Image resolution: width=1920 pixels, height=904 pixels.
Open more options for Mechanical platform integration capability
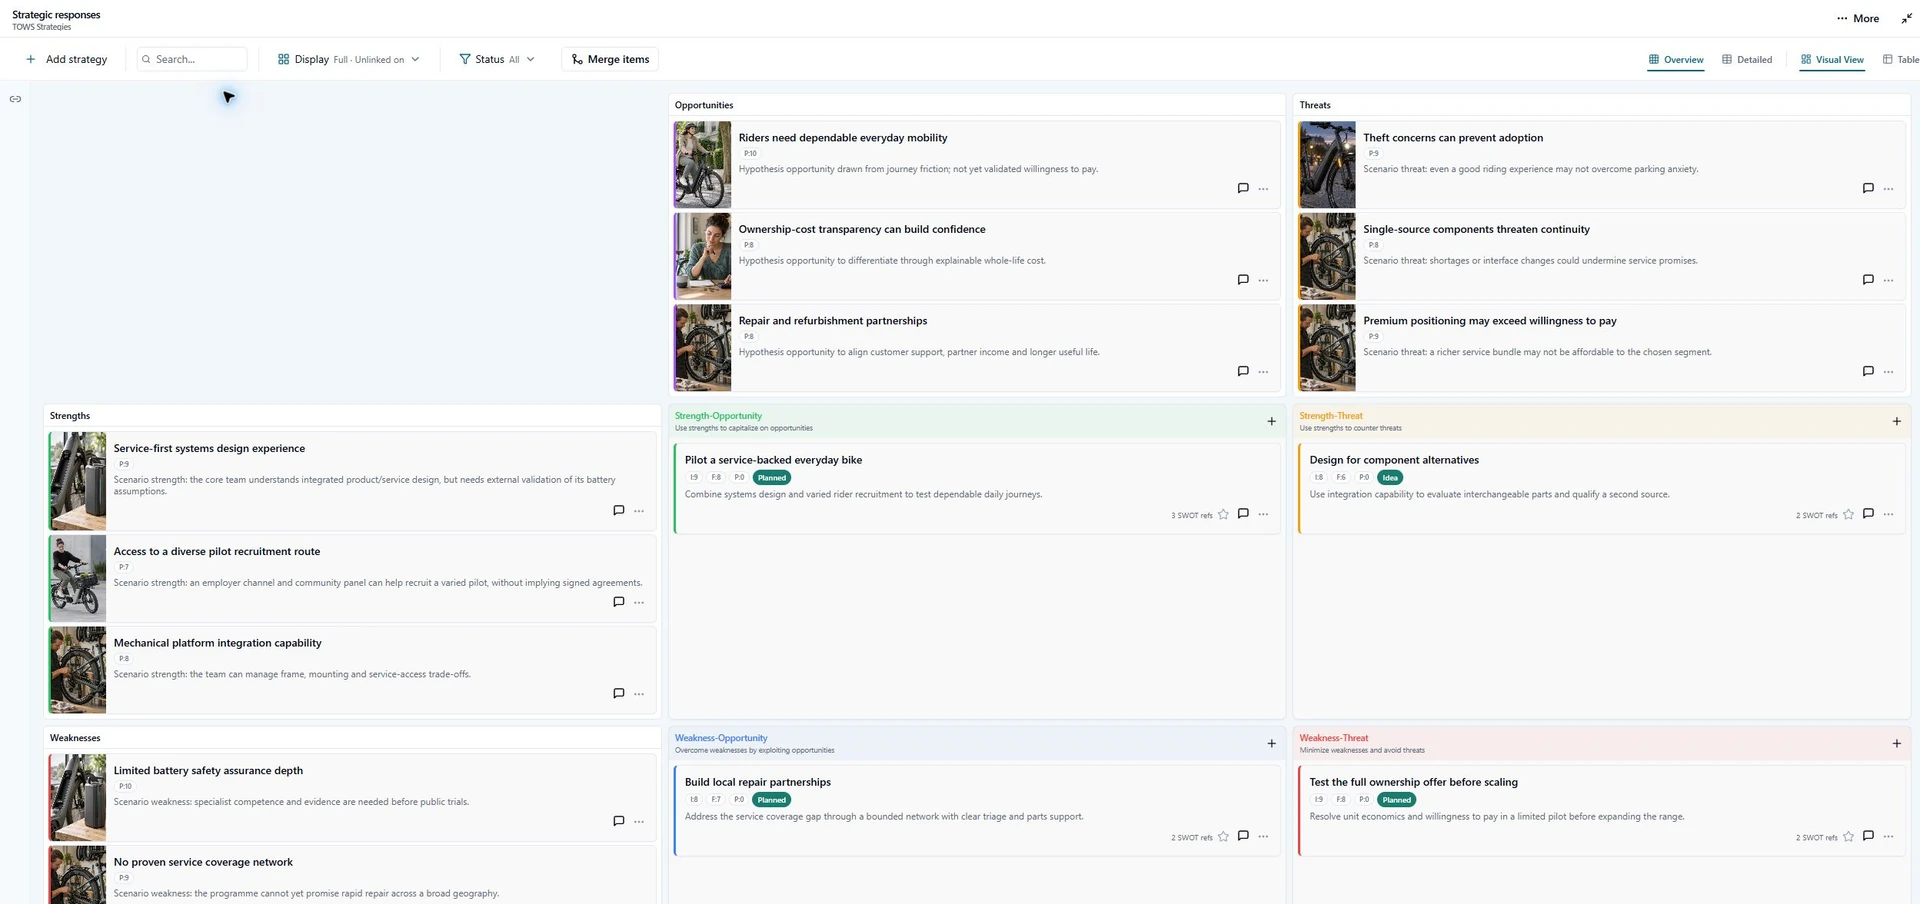click(639, 693)
